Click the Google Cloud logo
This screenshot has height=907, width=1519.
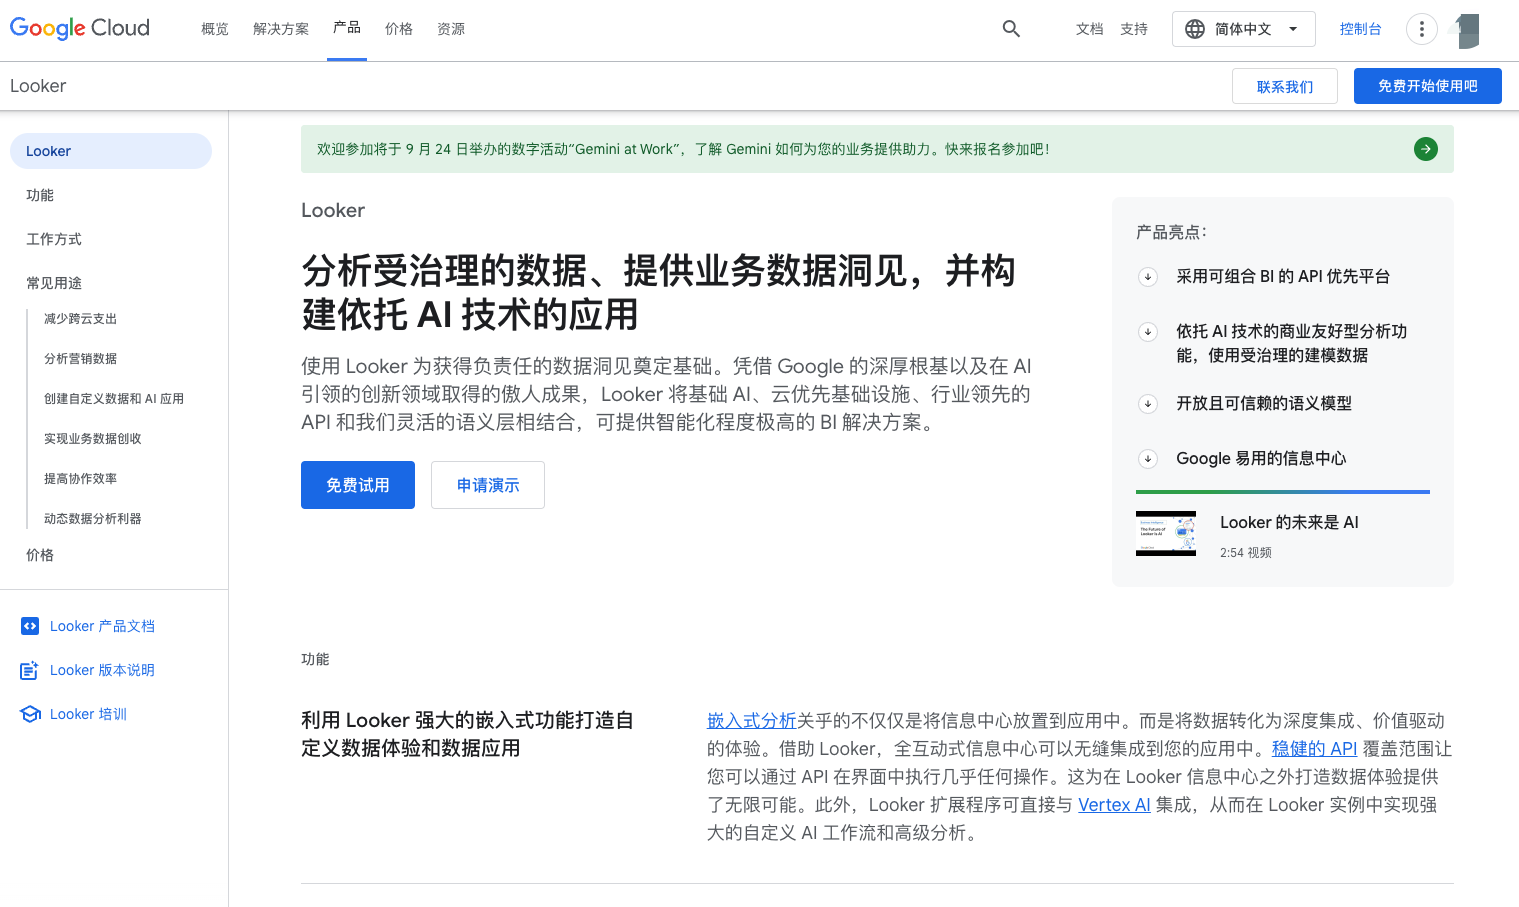pos(80,28)
